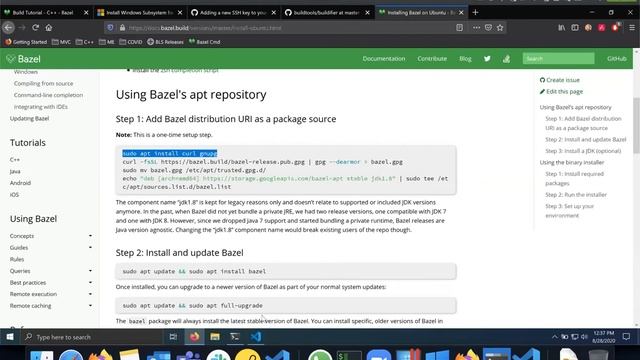Image resolution: width=640 pixels, height=360 pixels.
Task: Switch to terminal app on taskbar
Action: (x=235, y=337)
